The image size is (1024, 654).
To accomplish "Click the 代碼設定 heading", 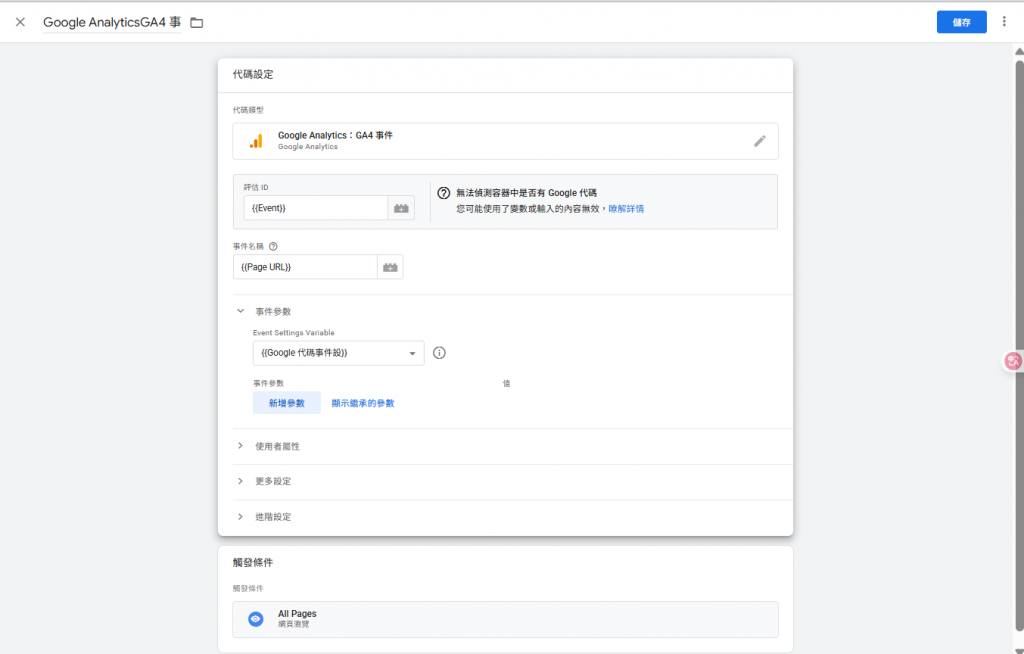I will [x=253, y=74].
